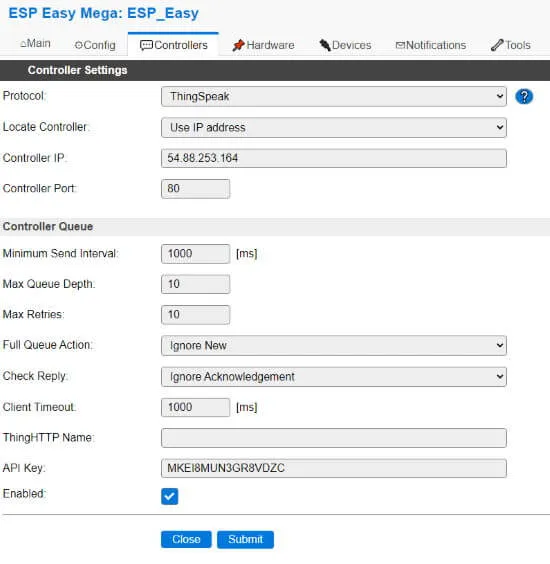Submit the controller settings
550x564 pixels.
coord(245,539)
